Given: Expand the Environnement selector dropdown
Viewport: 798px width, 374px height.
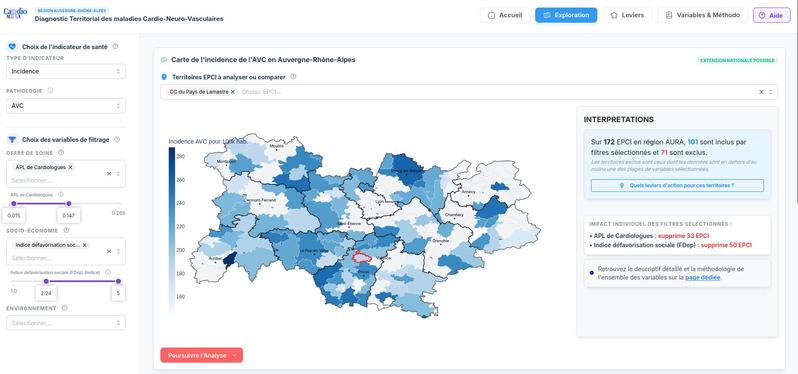Looking at the screenshot, I should [x=66, y=323].
